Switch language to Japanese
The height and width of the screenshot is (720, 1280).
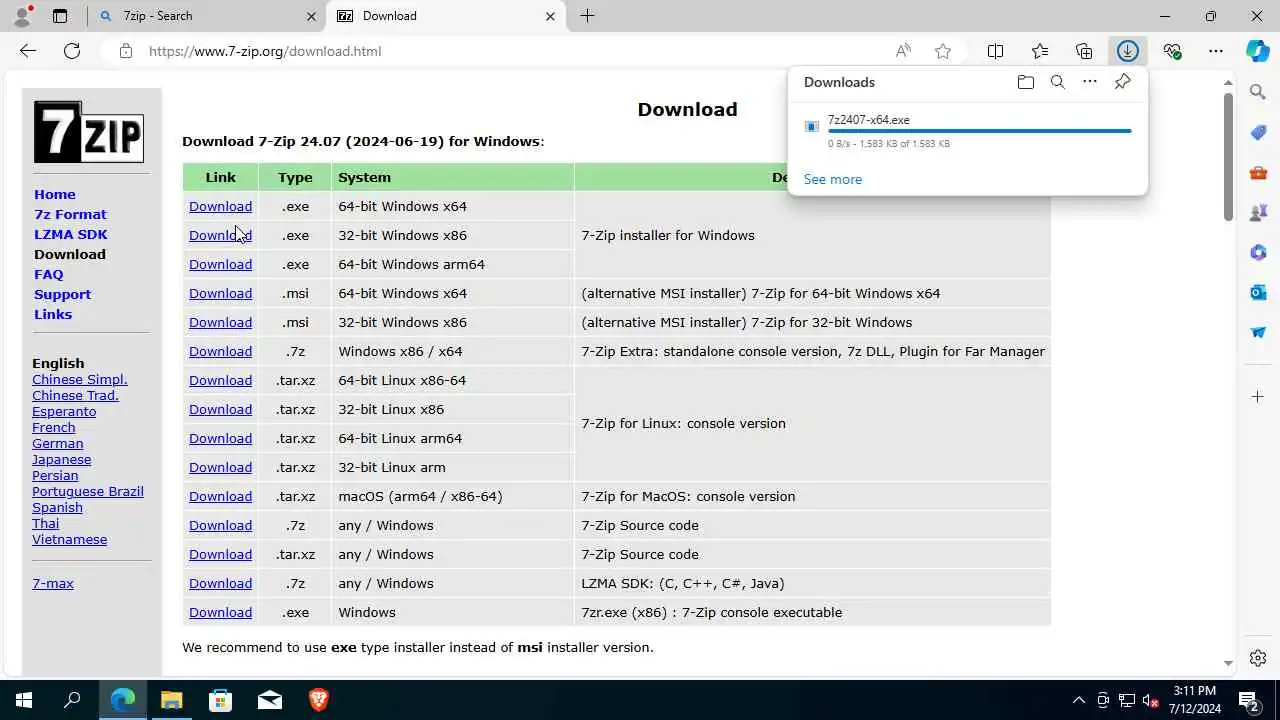tap(61, 459)
